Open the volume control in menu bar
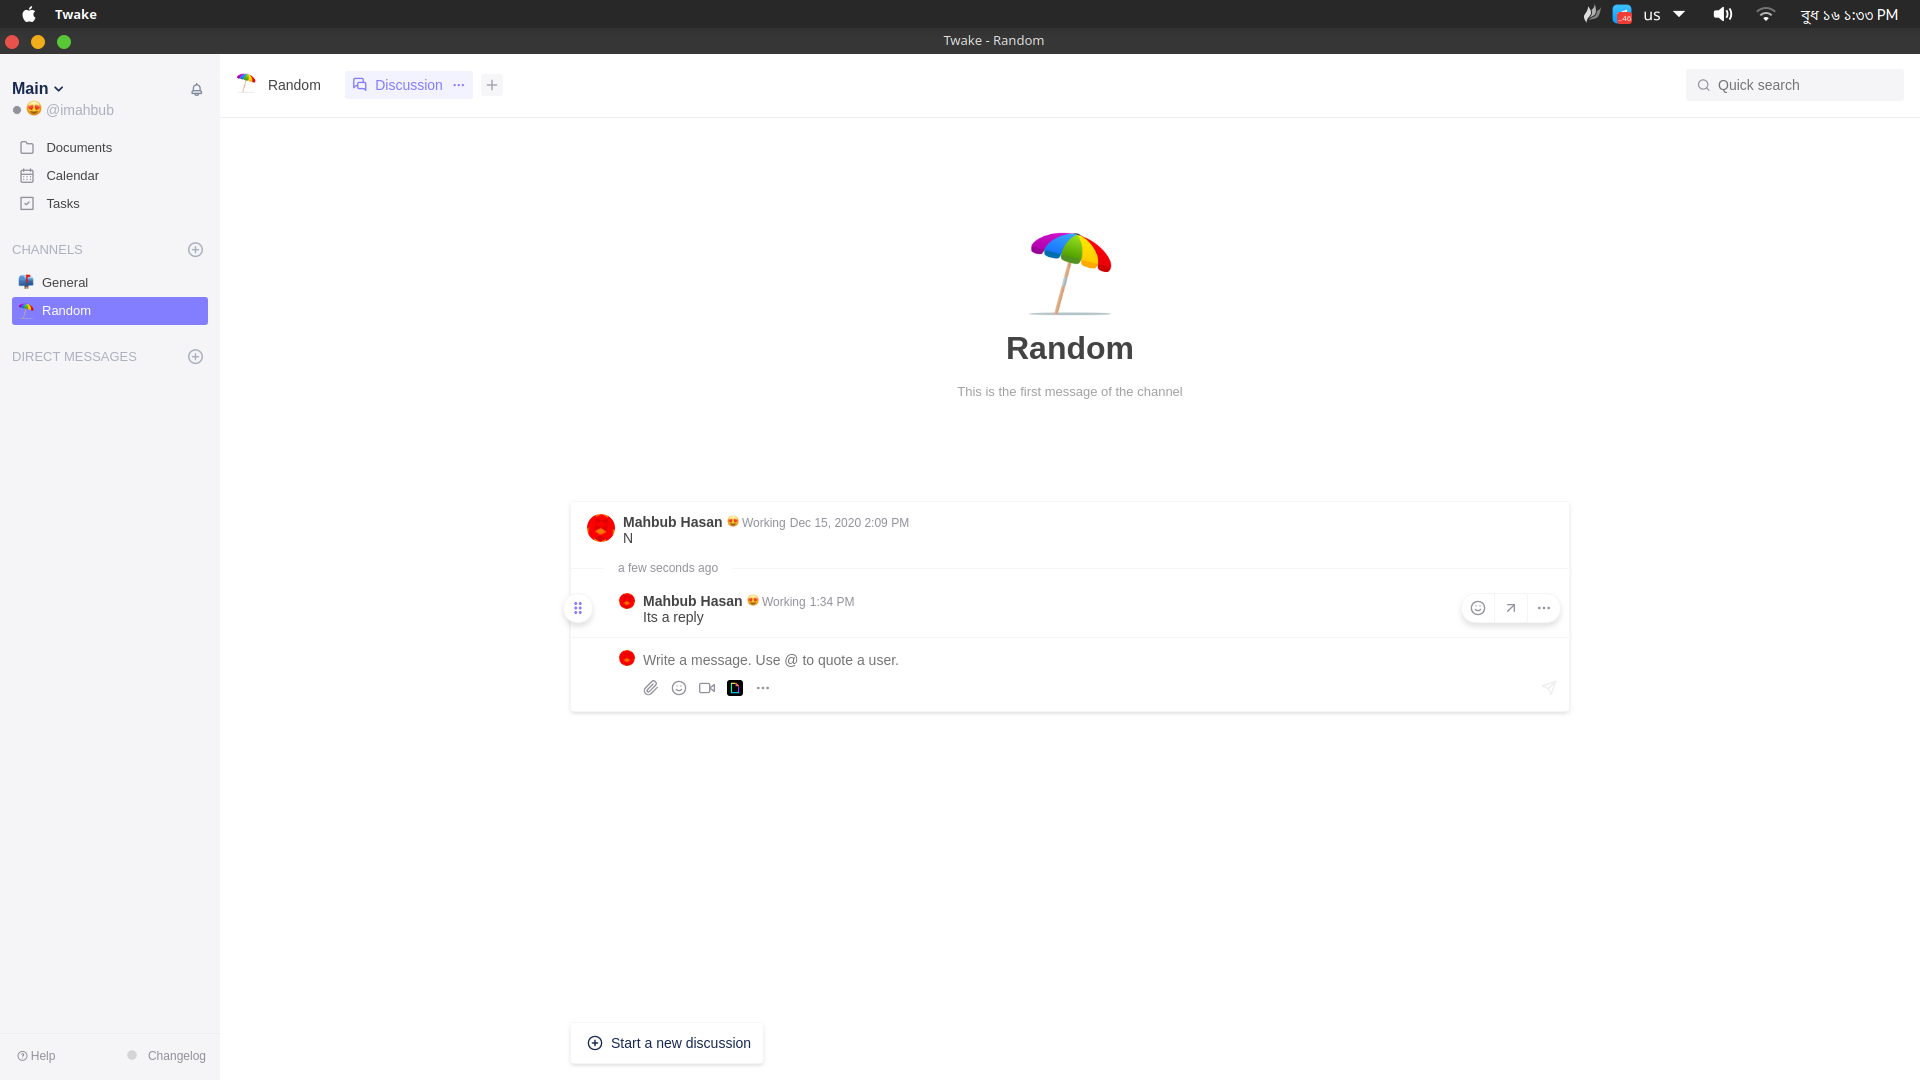The width and height of the screenshot is (1920, 1080). pos(1722,14)
